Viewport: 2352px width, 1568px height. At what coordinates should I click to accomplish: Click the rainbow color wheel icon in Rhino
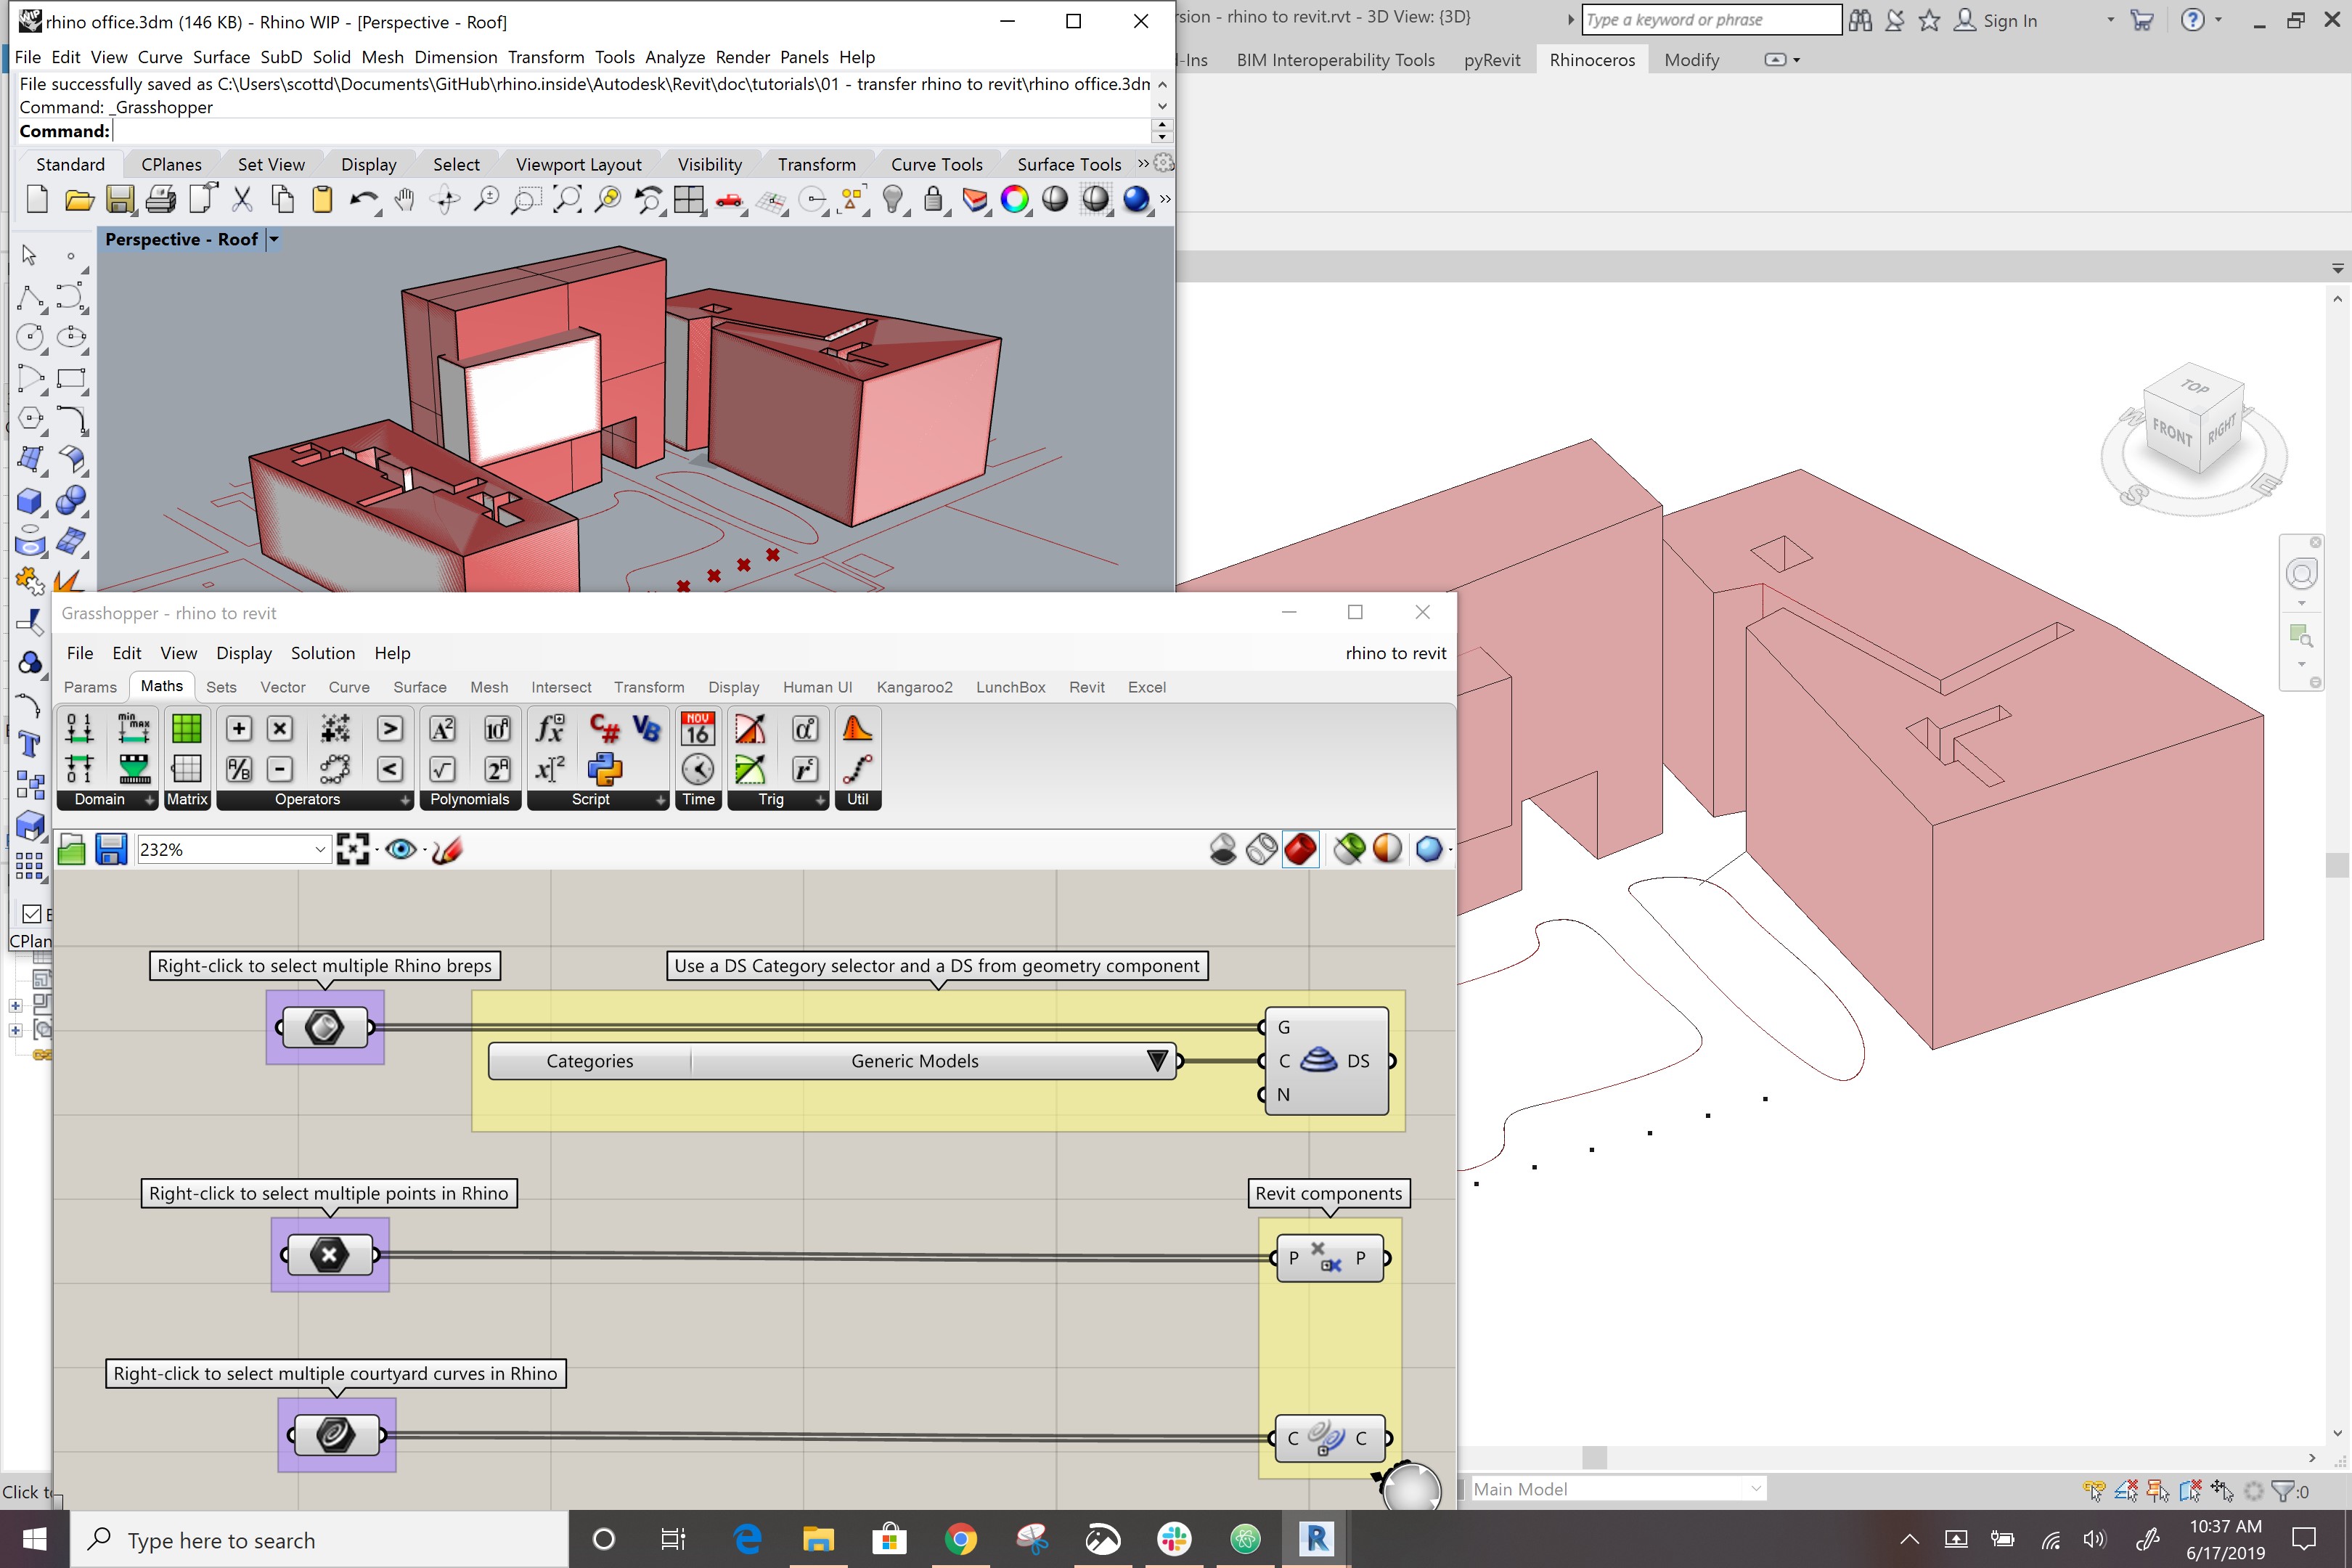(x=1014, y=200)
